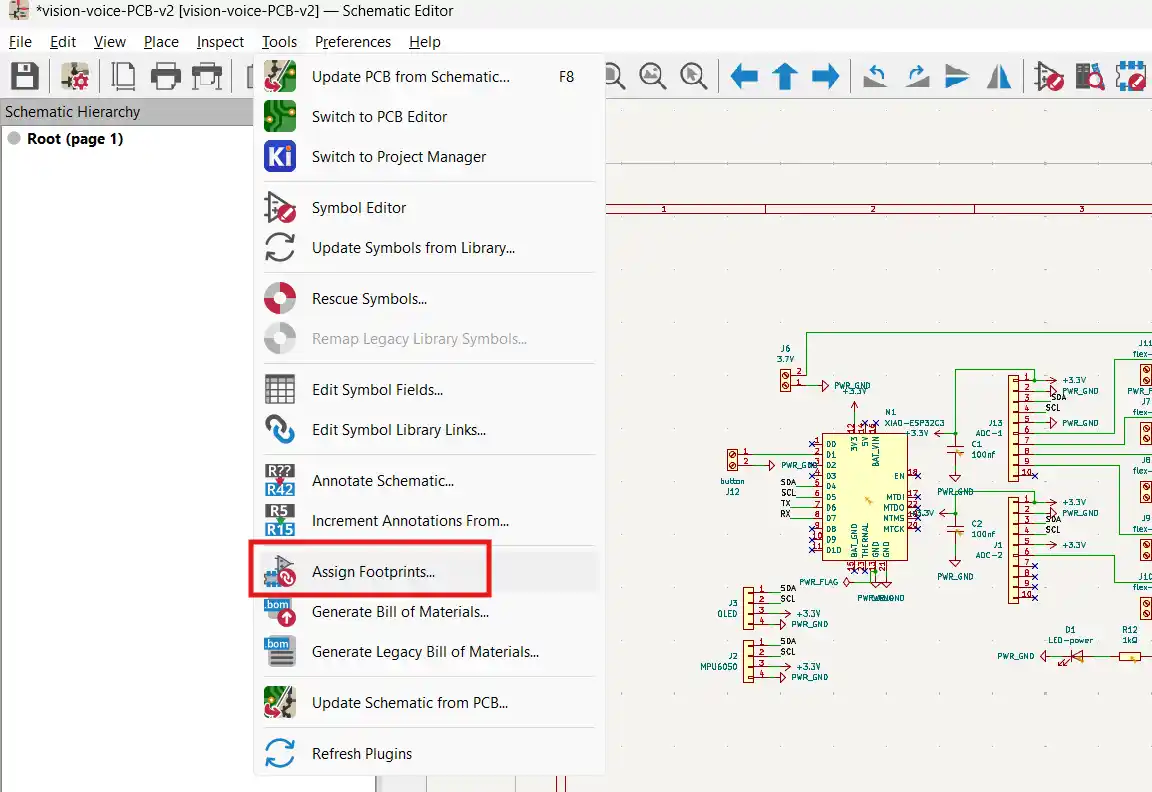Screen dimensions: 1152x792
Task: Click the Schematic Hierarchy panel title
Action: pyautogui.click(x=72, y=112)
